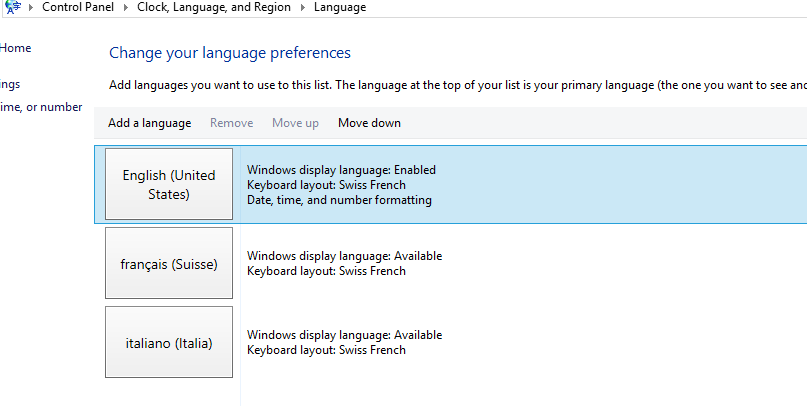Click Move down in the toolbar
807x406 pixels.
click(369, 123)
